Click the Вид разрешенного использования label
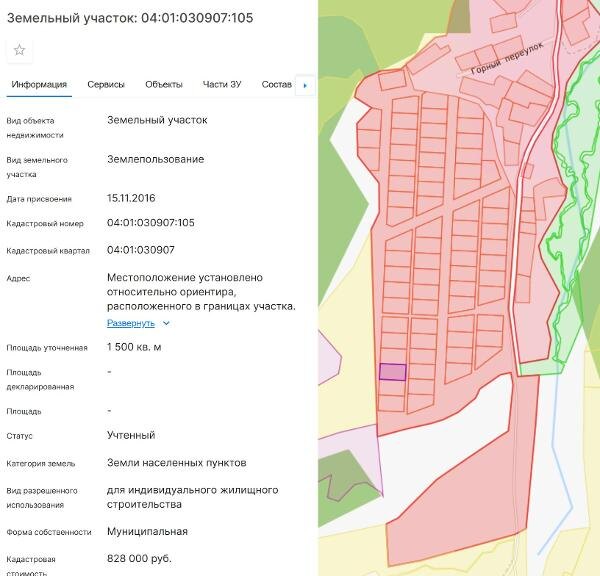This screenshot has height=576, width=600. point(42,498)
